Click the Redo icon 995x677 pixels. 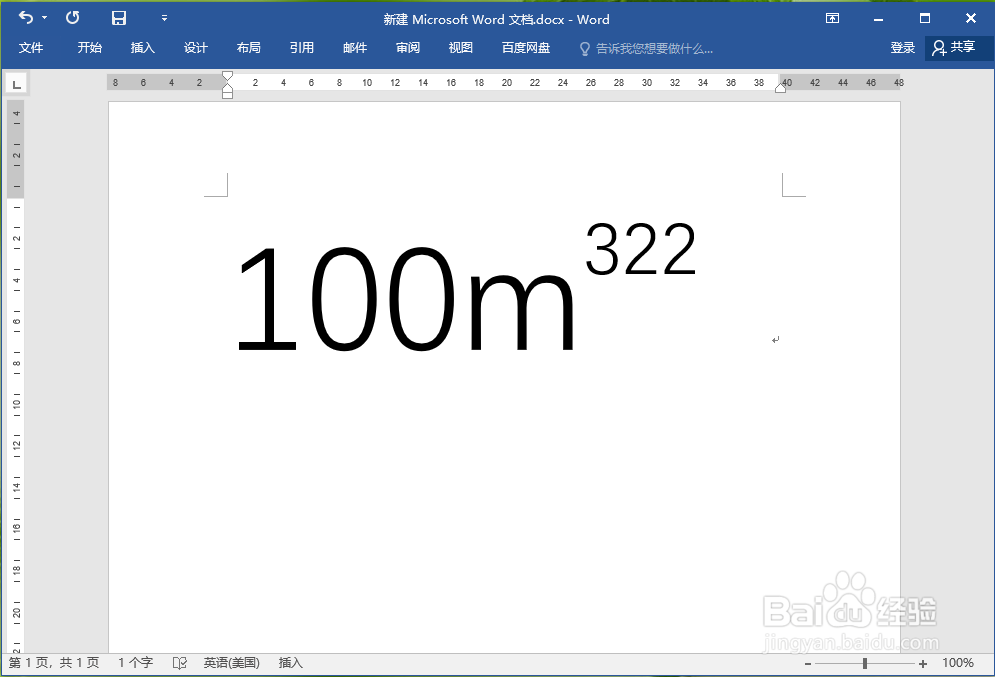[71, 18]
